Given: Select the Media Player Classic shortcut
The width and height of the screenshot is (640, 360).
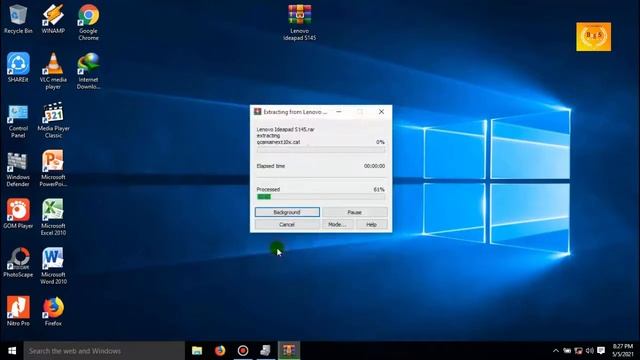Looking at the screenshot, I should (53, 121).
